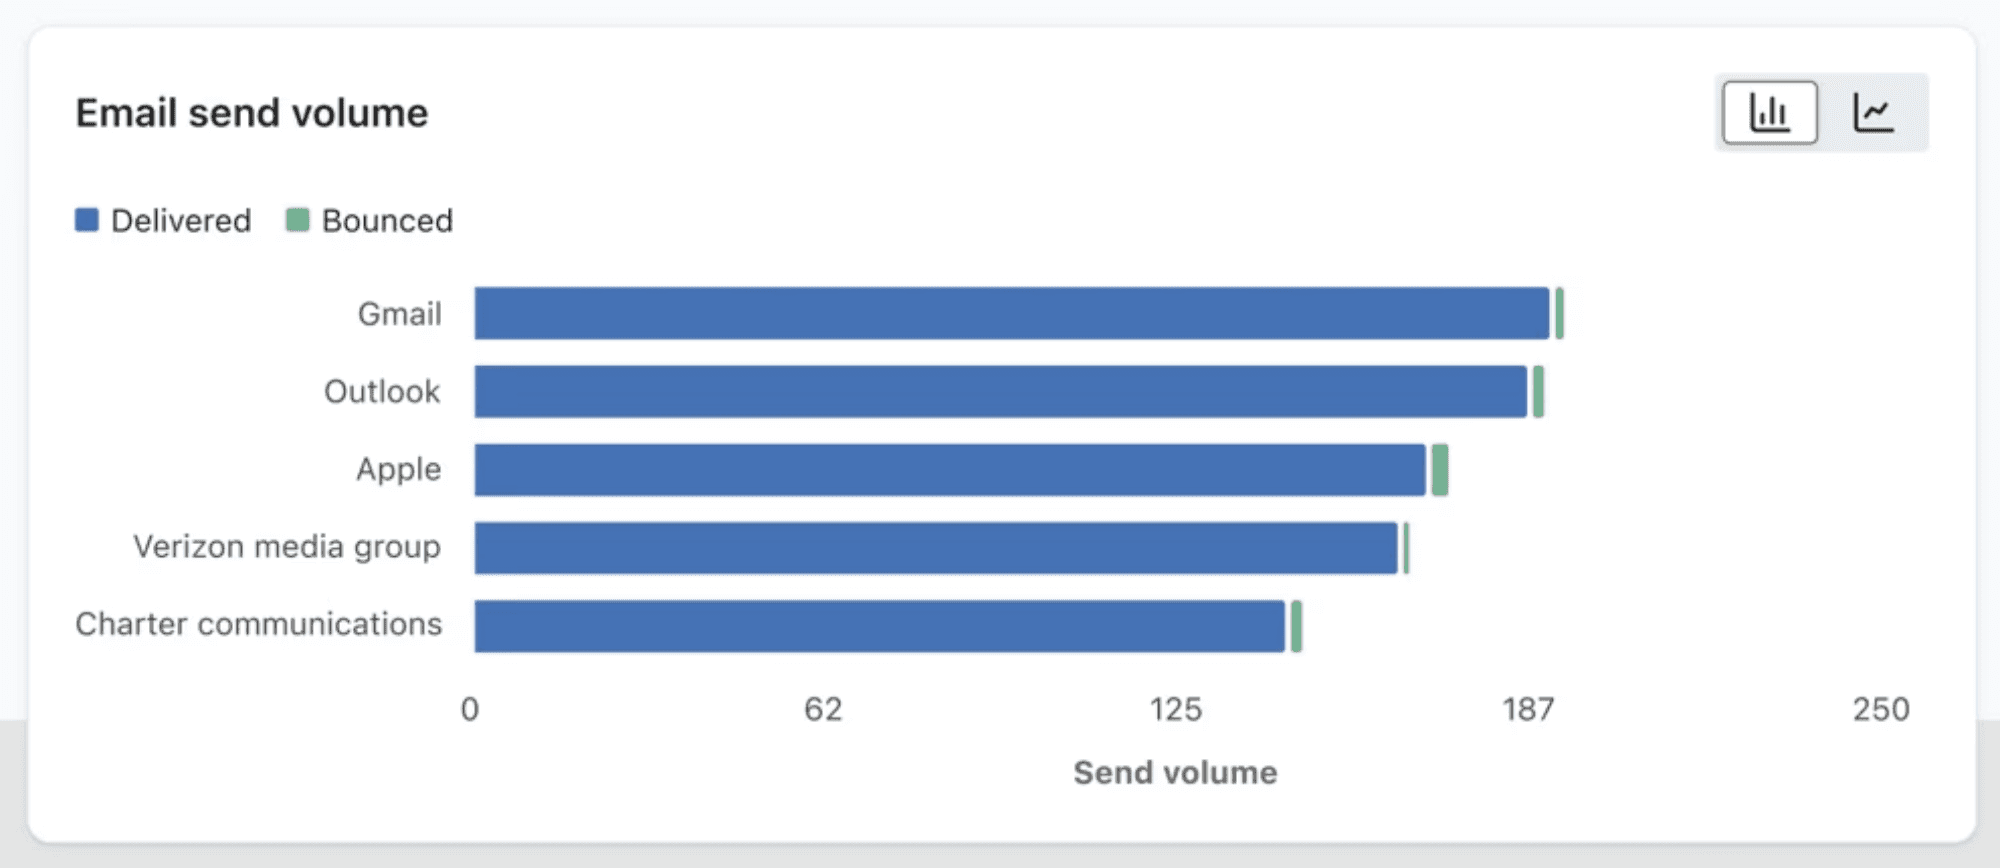Click the Email send volume title

coord(252,113)
